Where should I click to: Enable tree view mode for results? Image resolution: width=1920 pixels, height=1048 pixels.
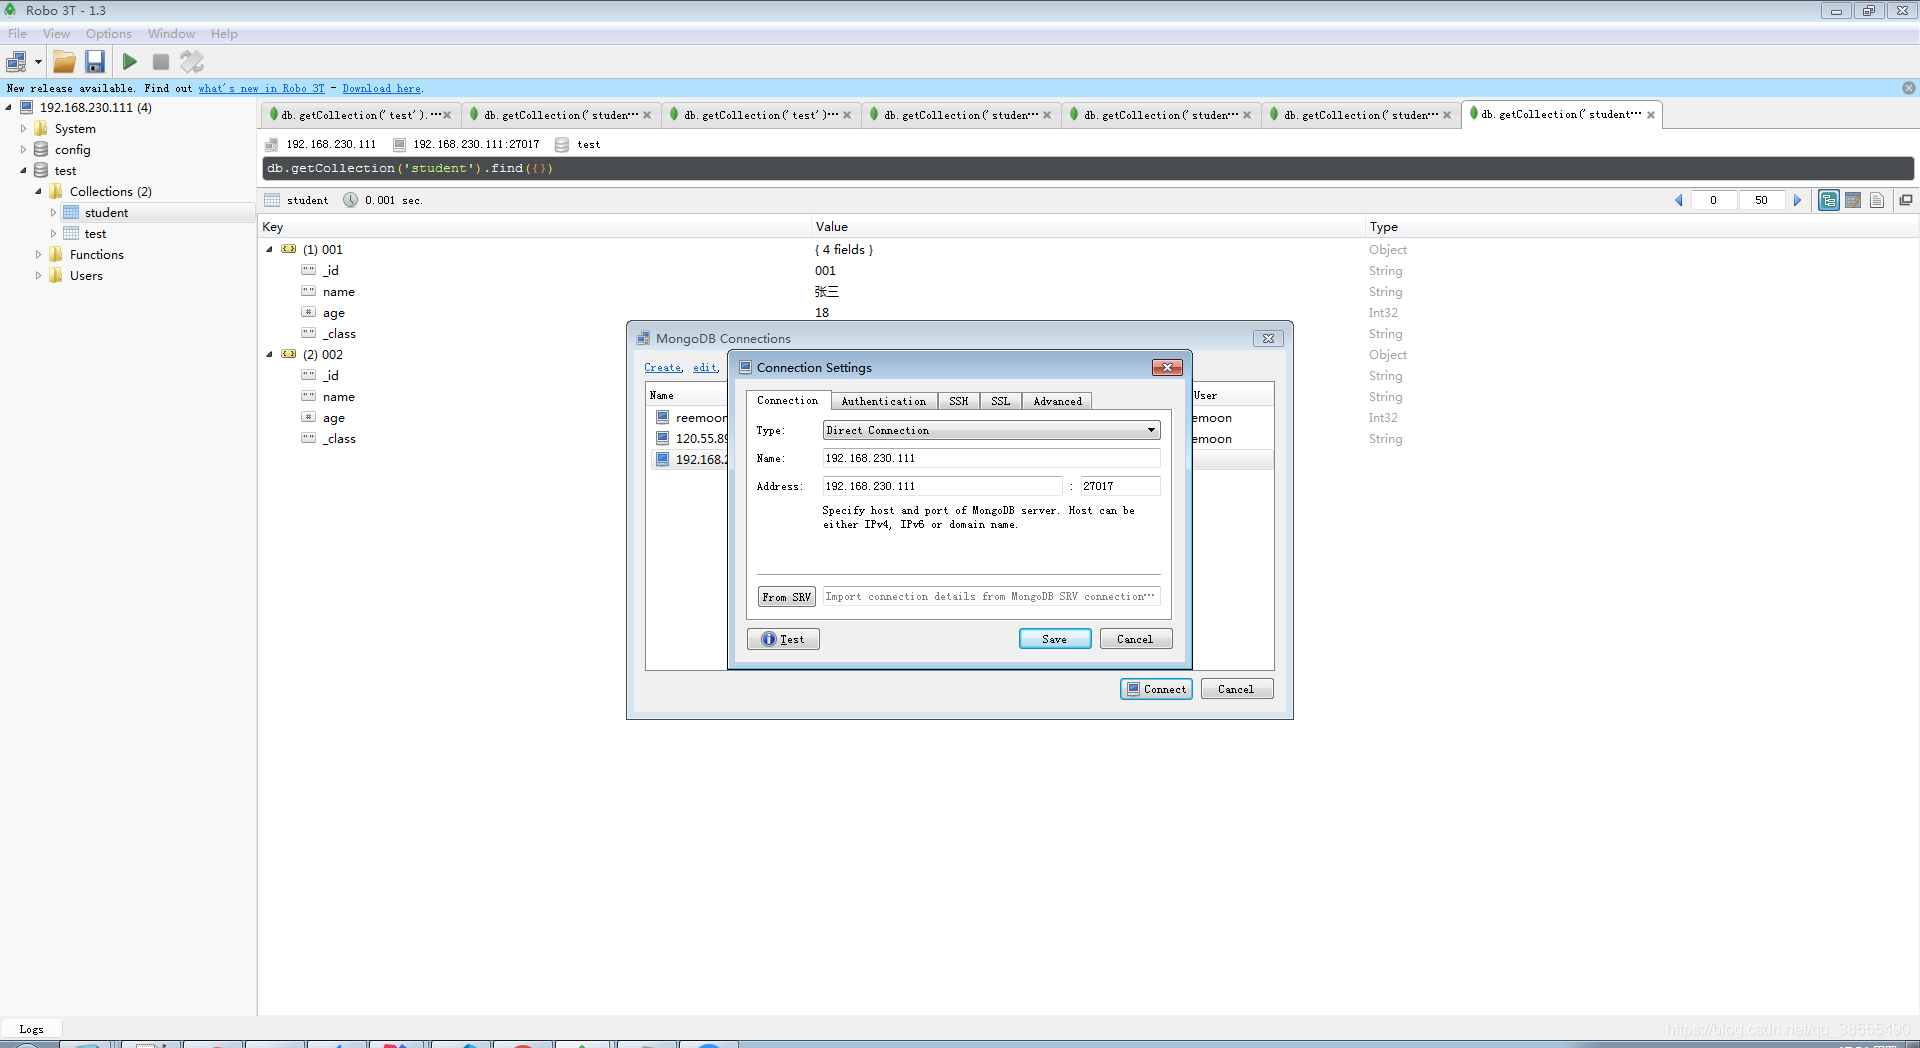pyautogui.click(x=1829, y=200)
